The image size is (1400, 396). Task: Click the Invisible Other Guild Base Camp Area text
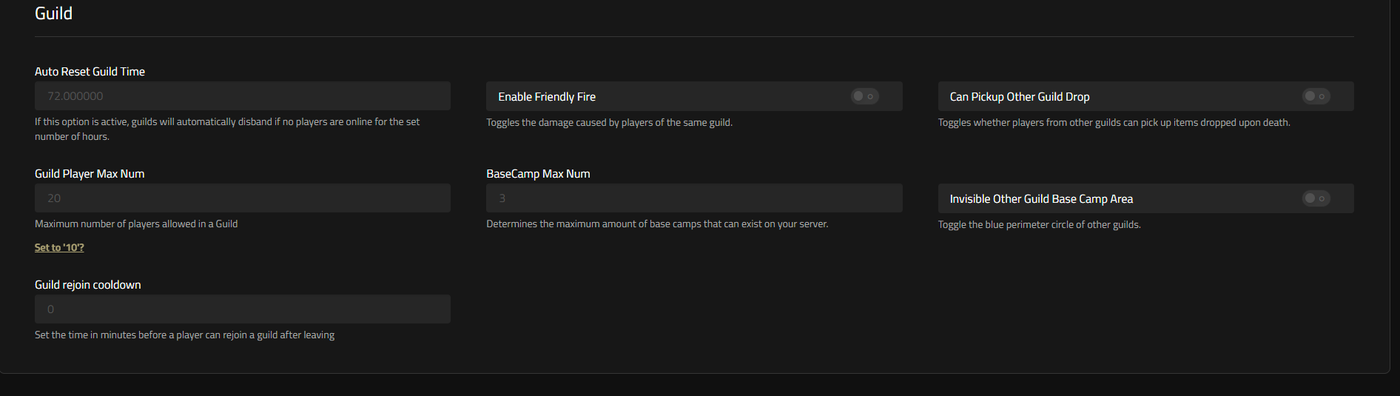[1041, 199]
